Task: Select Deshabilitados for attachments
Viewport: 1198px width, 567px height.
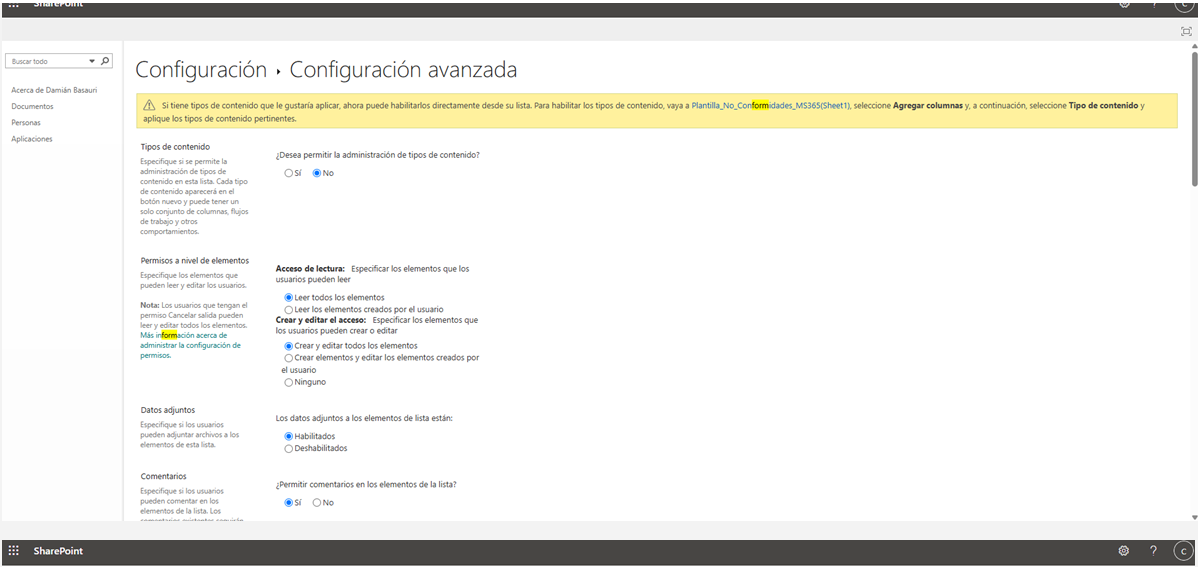Action: click(x=289, y=449)
